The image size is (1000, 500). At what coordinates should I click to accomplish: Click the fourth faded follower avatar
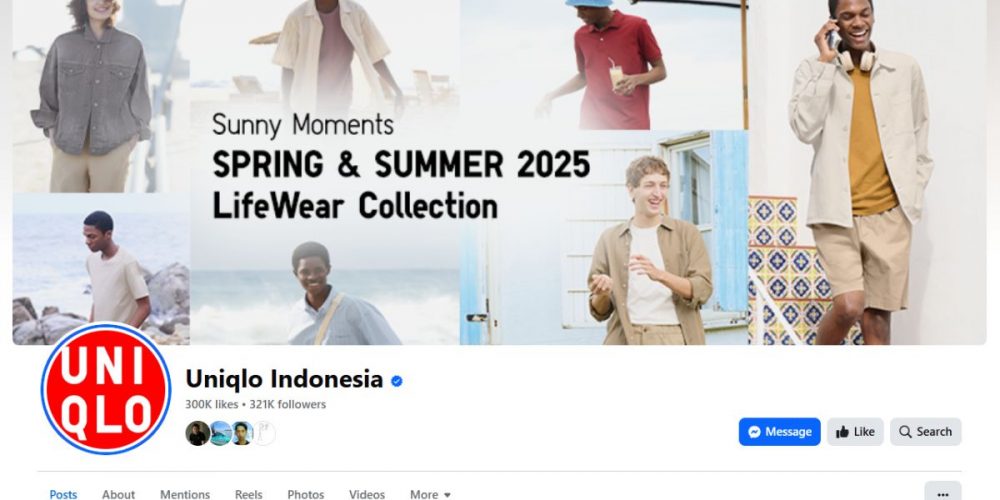click(265, 433)
